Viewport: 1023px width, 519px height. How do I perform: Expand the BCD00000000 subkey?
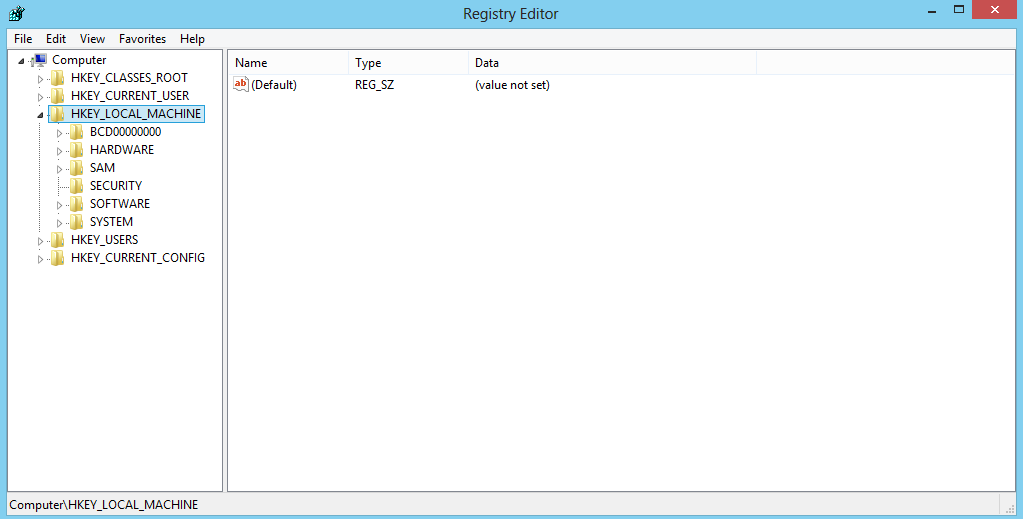click(x=59, y=133)
